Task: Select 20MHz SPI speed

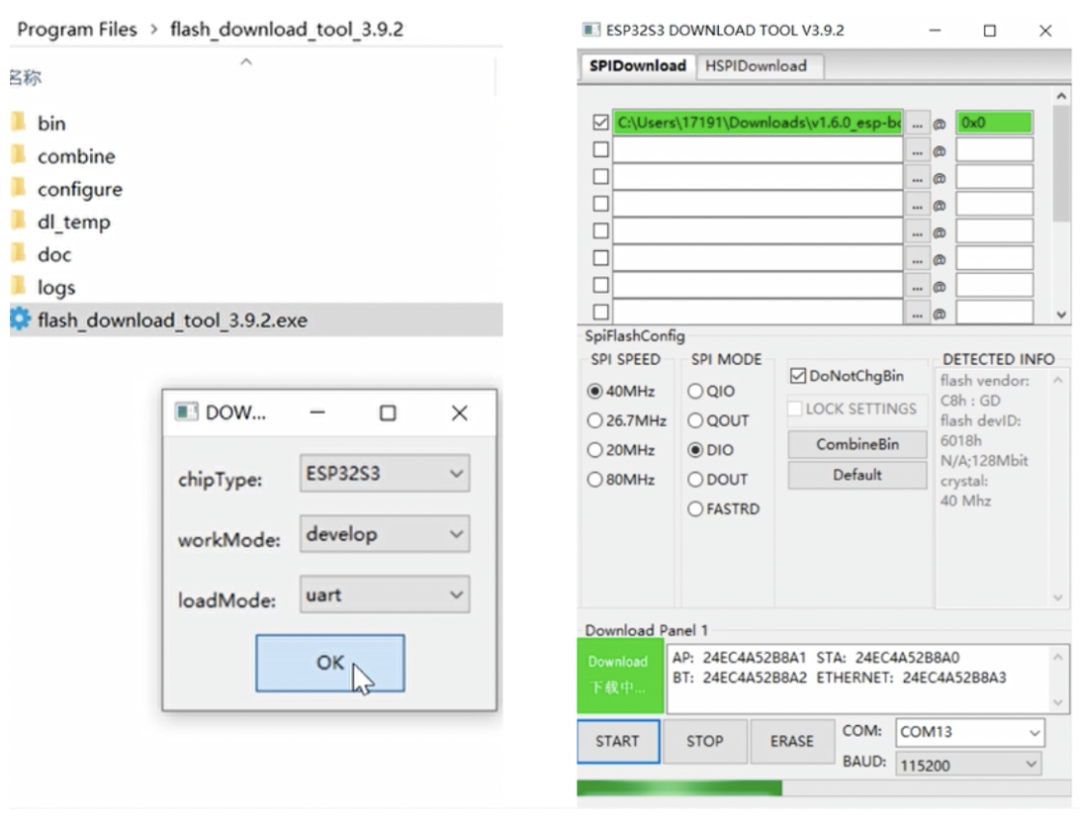Action: pos(595,450)
